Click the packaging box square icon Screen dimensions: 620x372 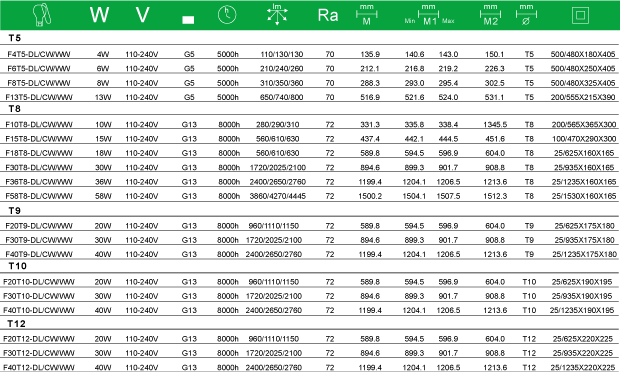tap(580, 15)
